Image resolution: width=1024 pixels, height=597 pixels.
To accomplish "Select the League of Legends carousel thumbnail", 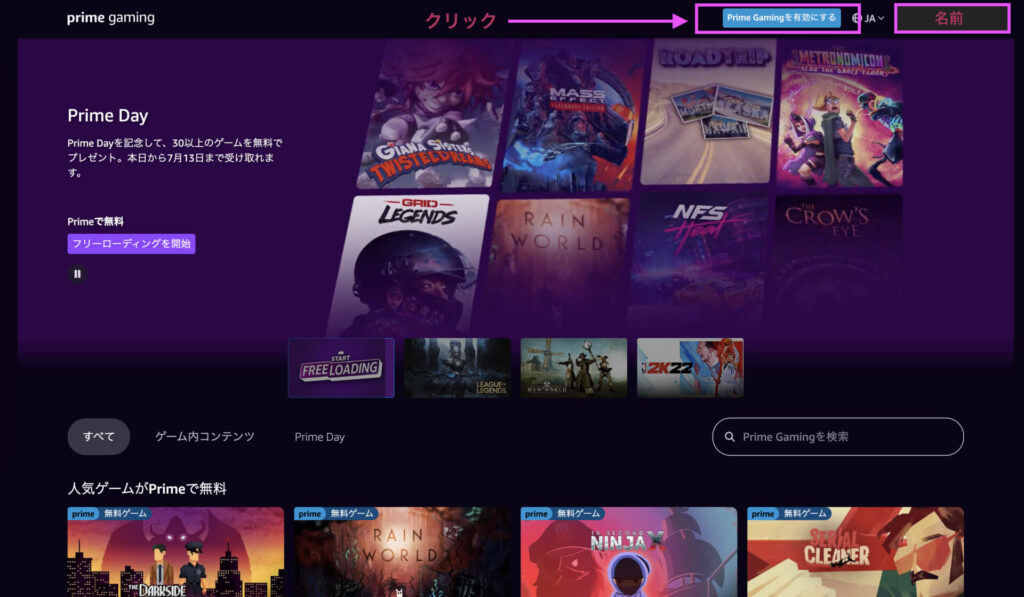I will click(x=457, y=368).
